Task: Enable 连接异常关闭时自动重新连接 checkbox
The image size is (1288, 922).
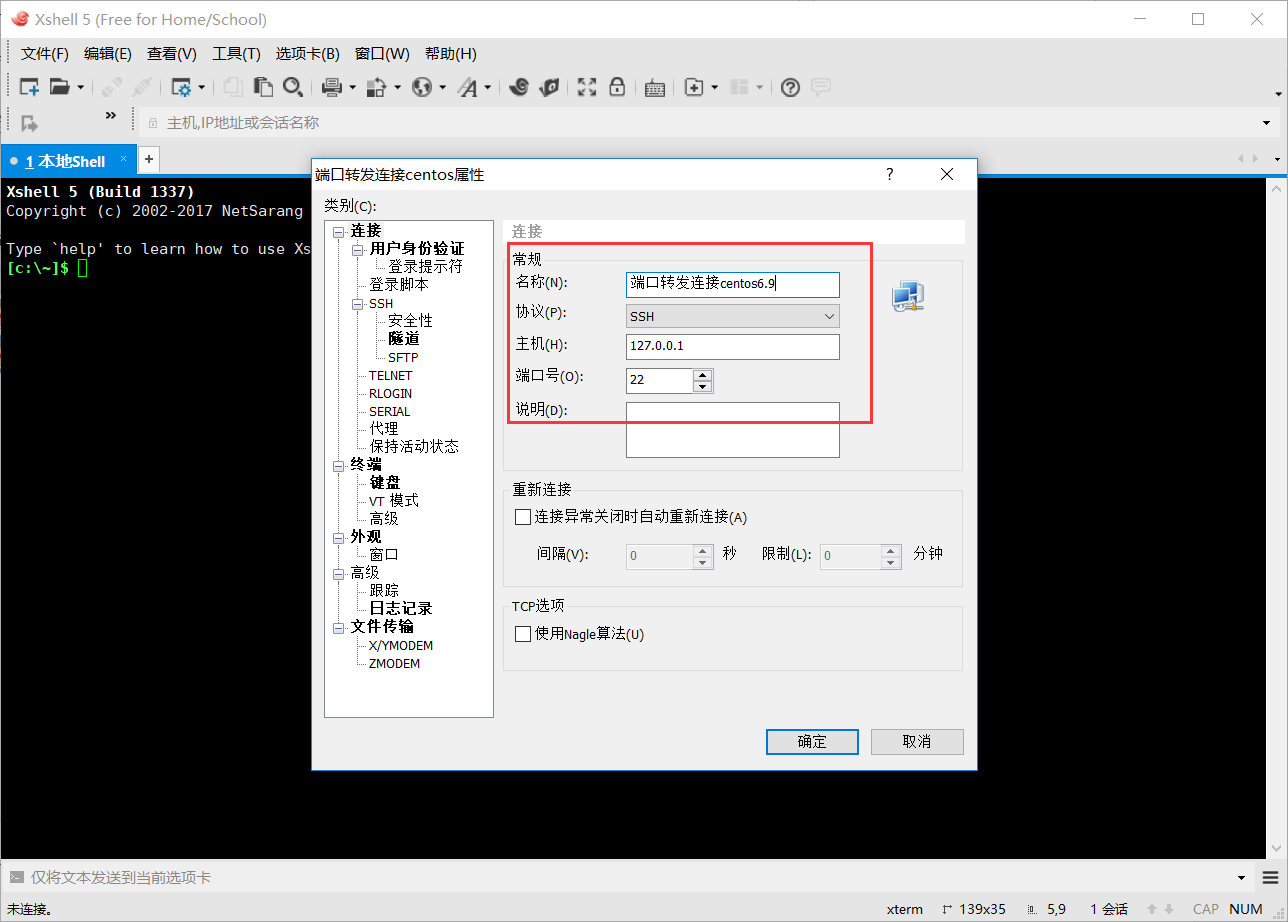Action: click(x=523, y=516)
